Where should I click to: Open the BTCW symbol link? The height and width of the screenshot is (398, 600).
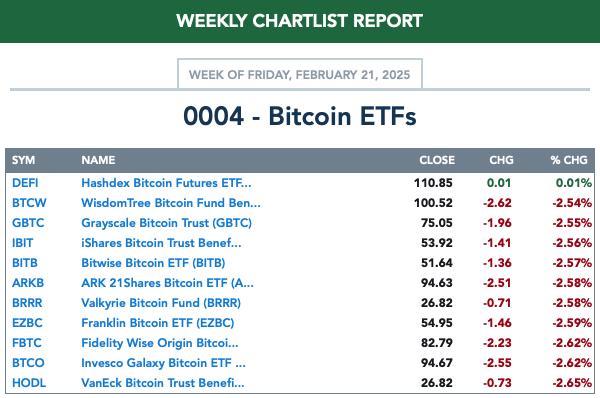[29, 203]
